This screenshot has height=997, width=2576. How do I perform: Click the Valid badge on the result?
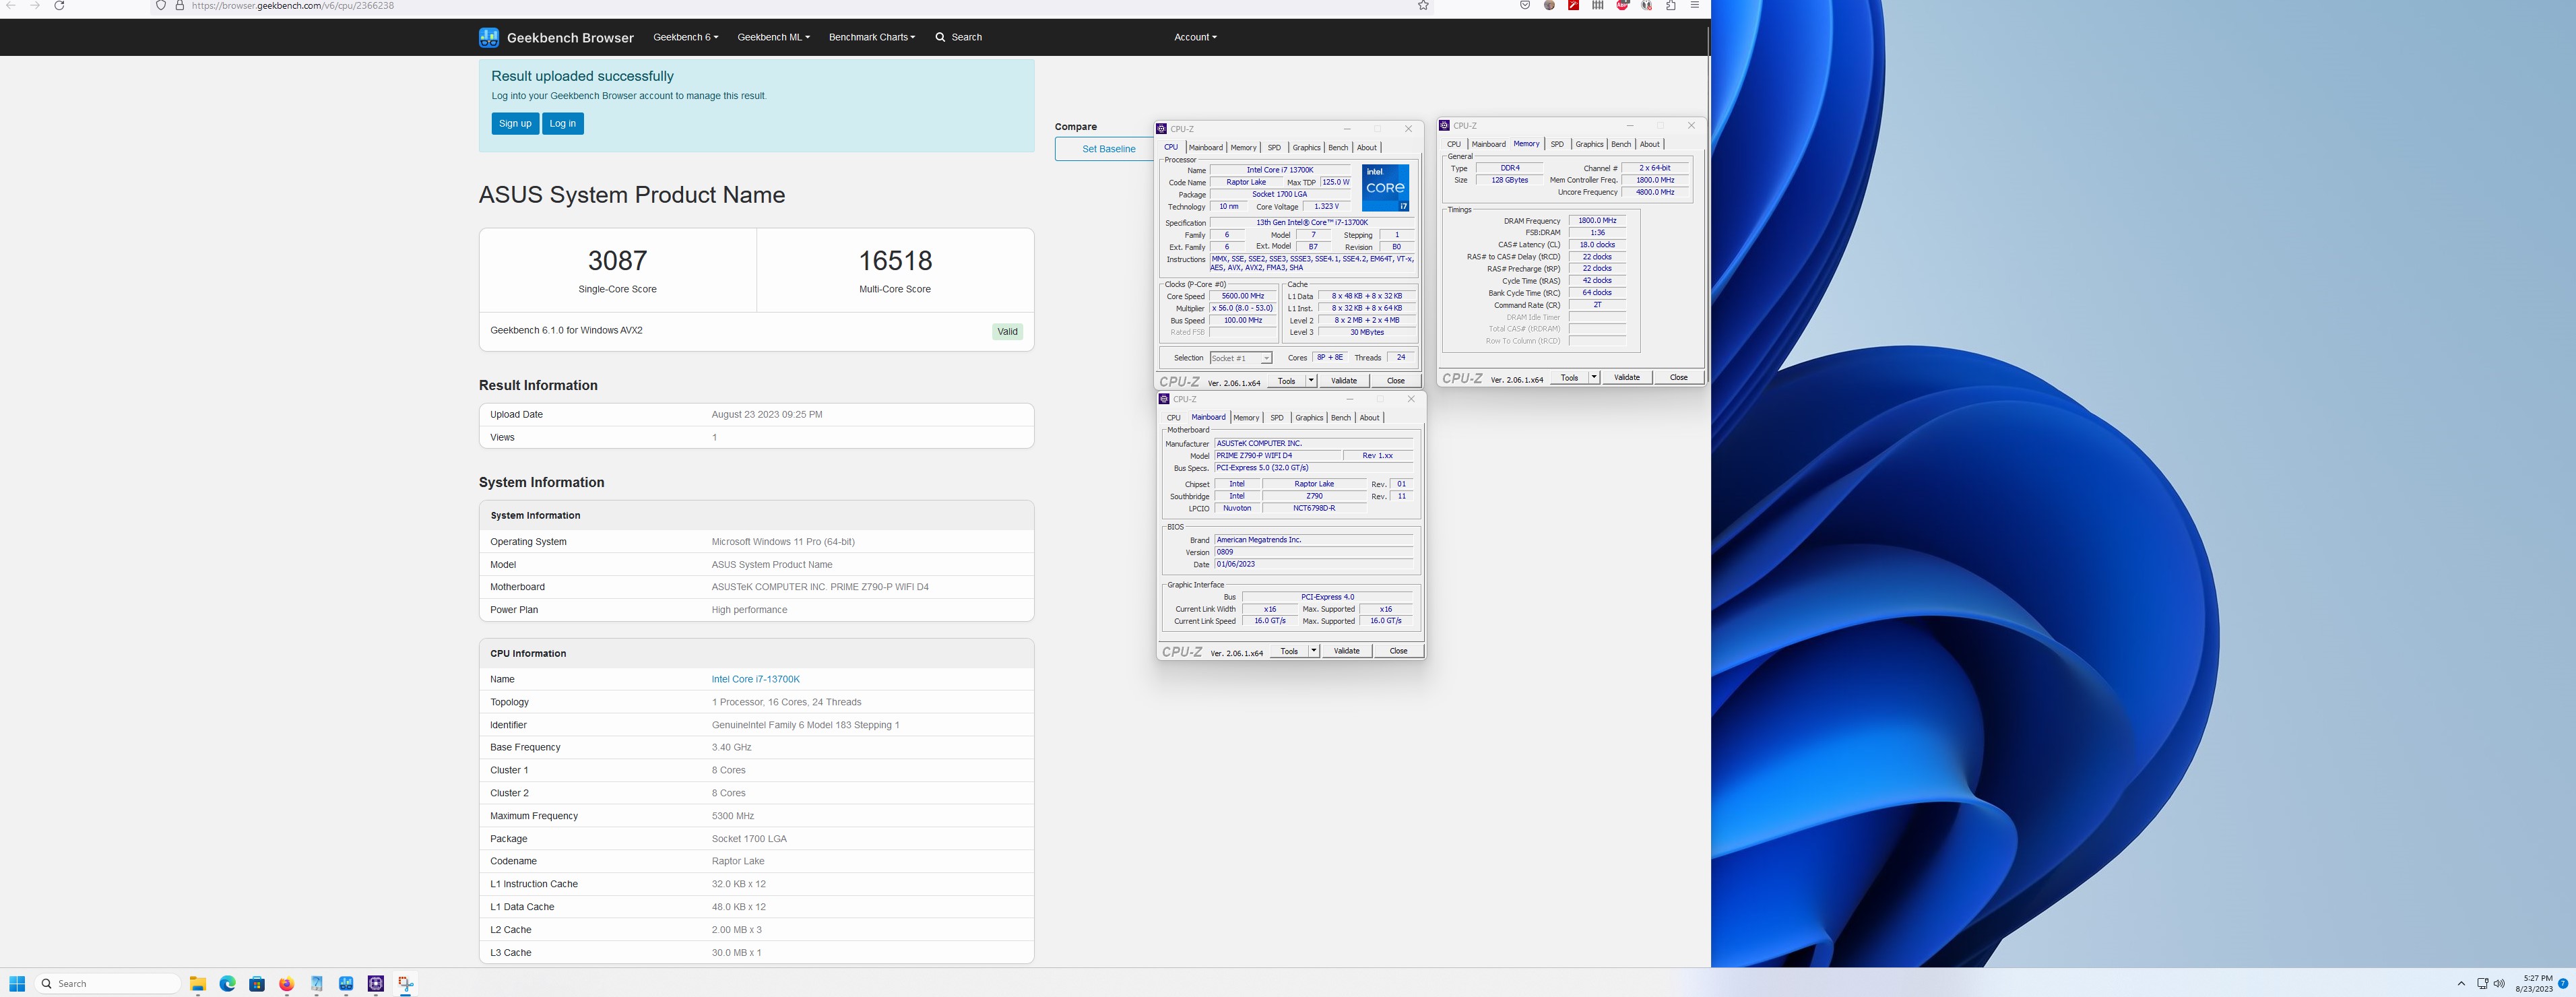[1007, 331]
